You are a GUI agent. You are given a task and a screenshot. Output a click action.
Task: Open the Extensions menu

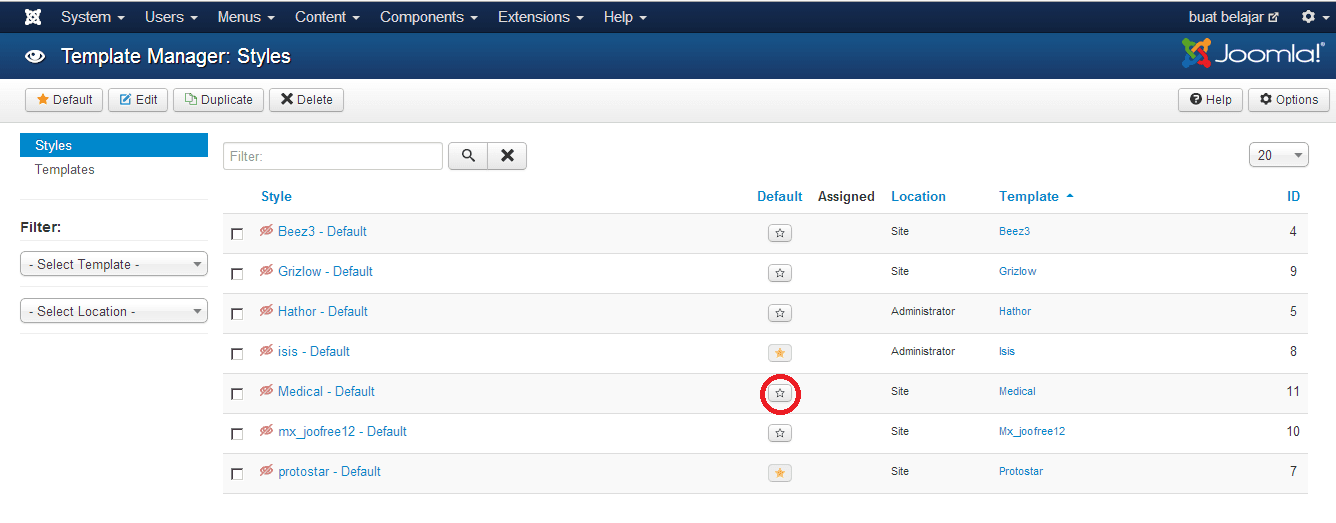point(540,17)
